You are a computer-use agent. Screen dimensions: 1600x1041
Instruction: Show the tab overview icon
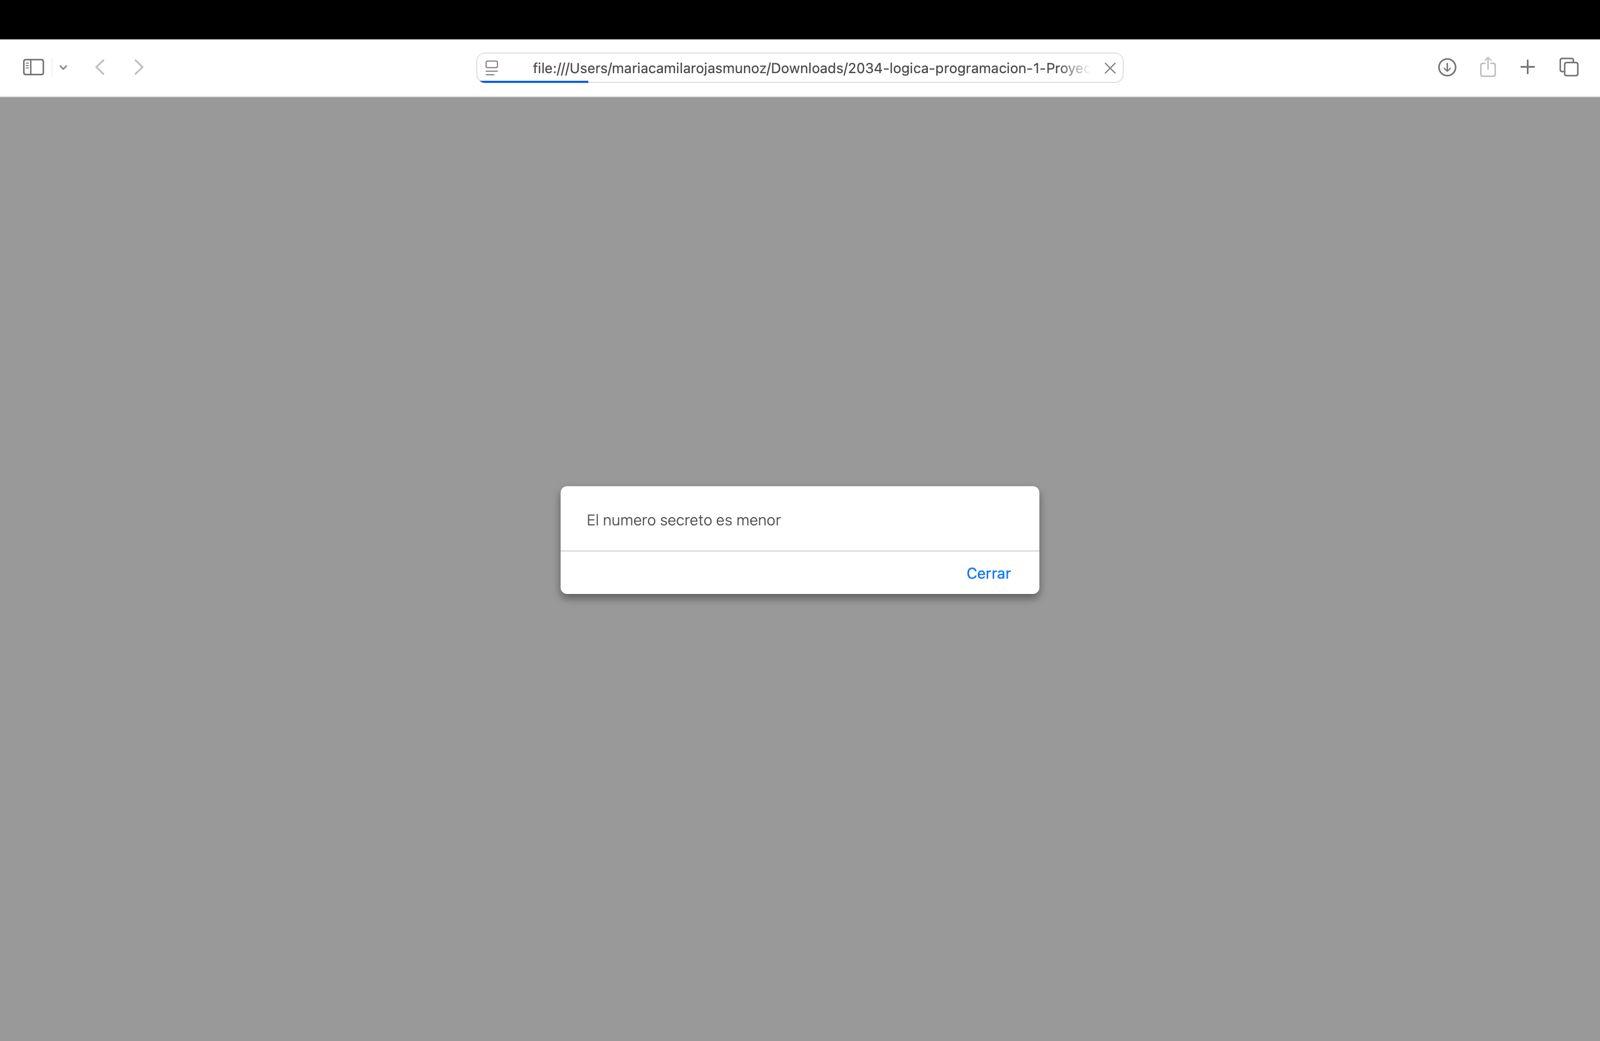[1569, 67]
